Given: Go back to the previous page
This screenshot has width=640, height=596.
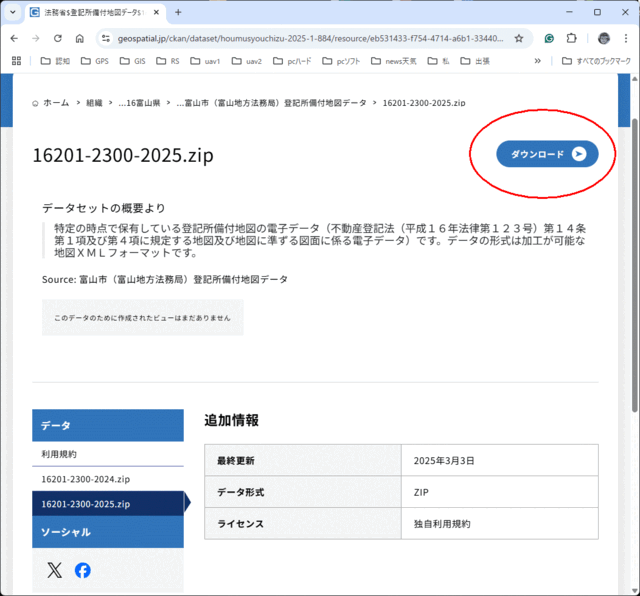Looking at the screenshot, I should pyautogui.click(x=14, y=38).
